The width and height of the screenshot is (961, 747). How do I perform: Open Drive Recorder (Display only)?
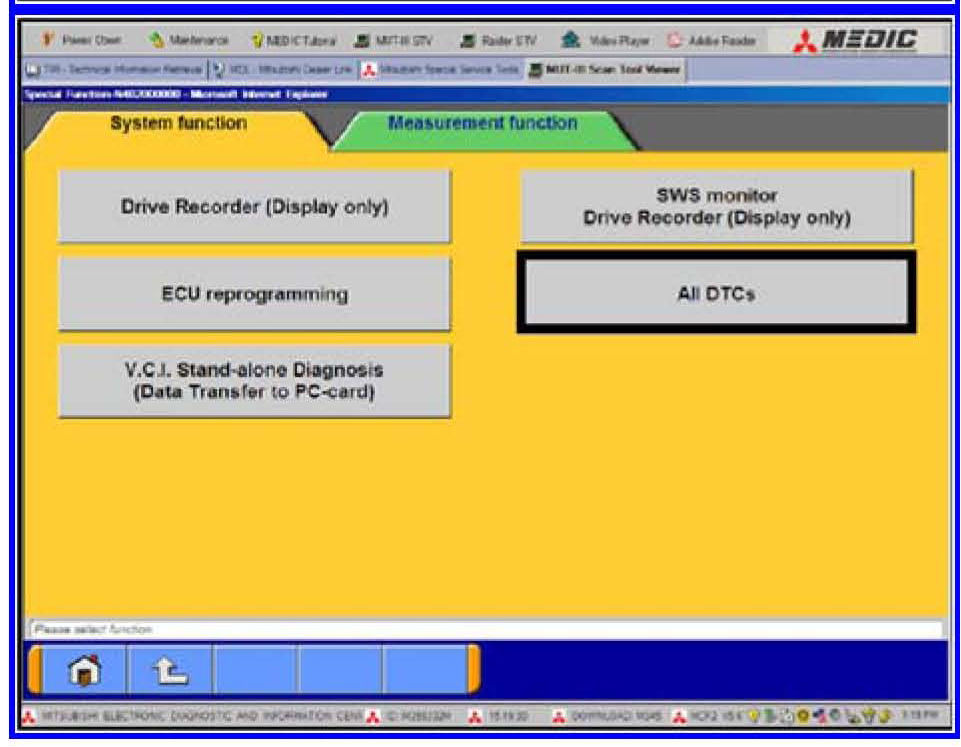(x=254, y=207)
